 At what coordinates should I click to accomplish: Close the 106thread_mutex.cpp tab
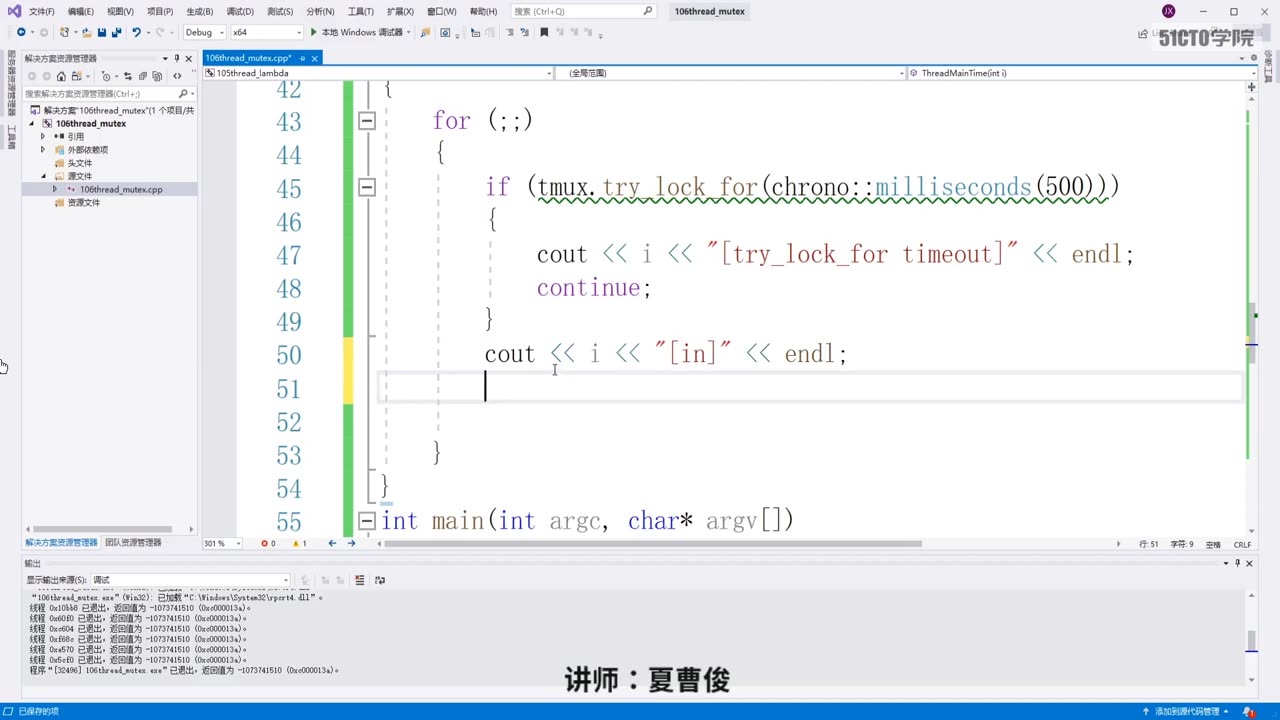[314, 58]
